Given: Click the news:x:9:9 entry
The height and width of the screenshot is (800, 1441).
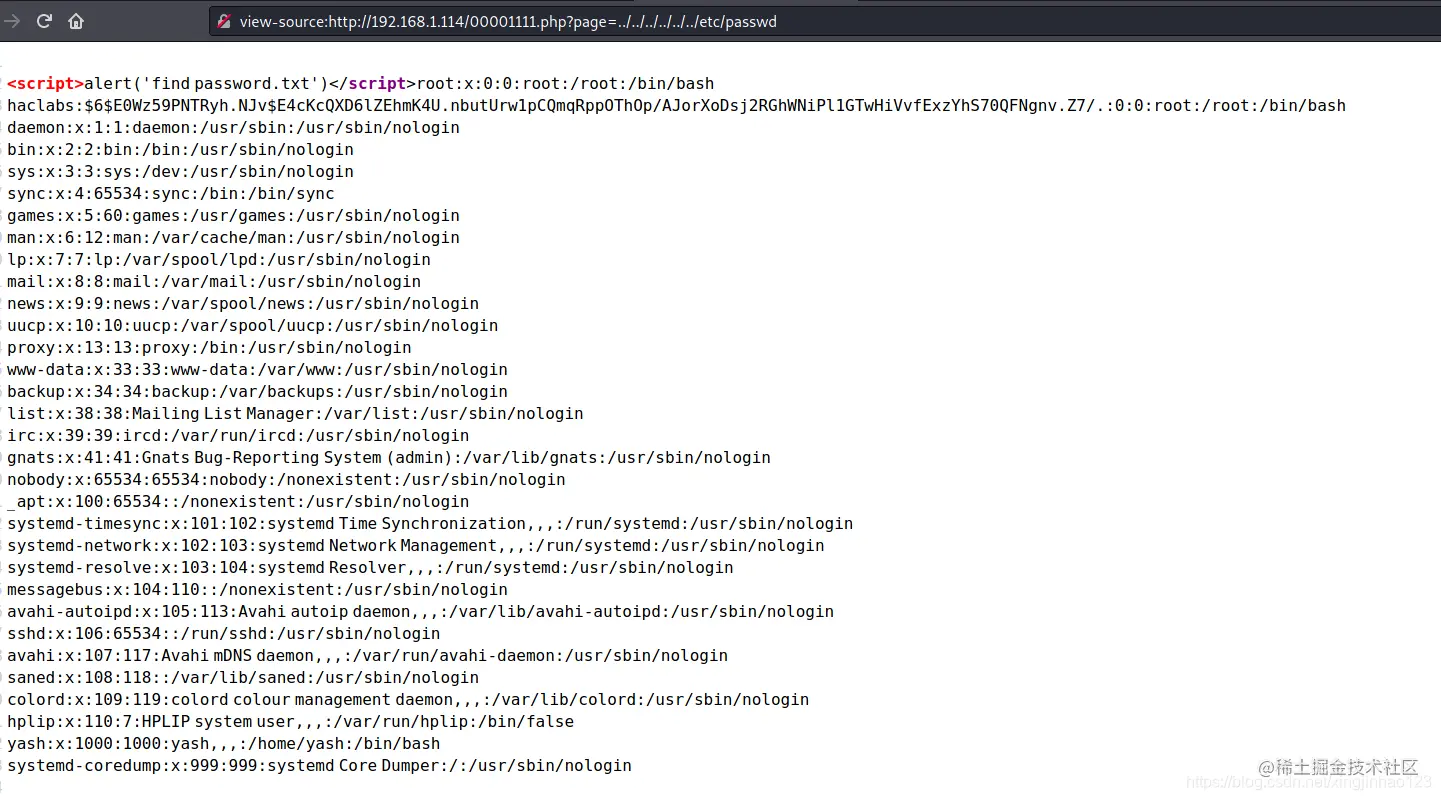Looking at the screenshot, I should [243, 303].
